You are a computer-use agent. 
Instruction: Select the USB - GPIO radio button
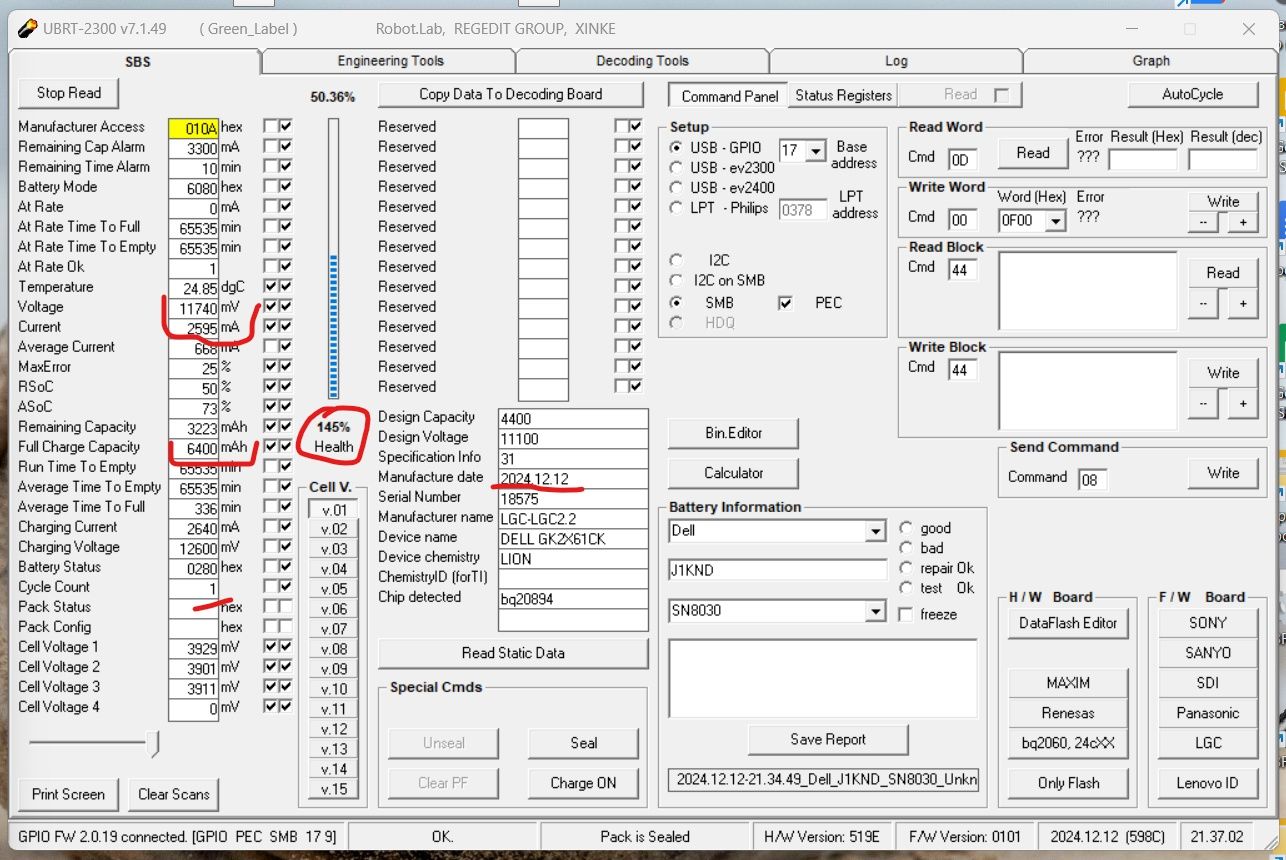pyautogui.click(x=677, y=148)
